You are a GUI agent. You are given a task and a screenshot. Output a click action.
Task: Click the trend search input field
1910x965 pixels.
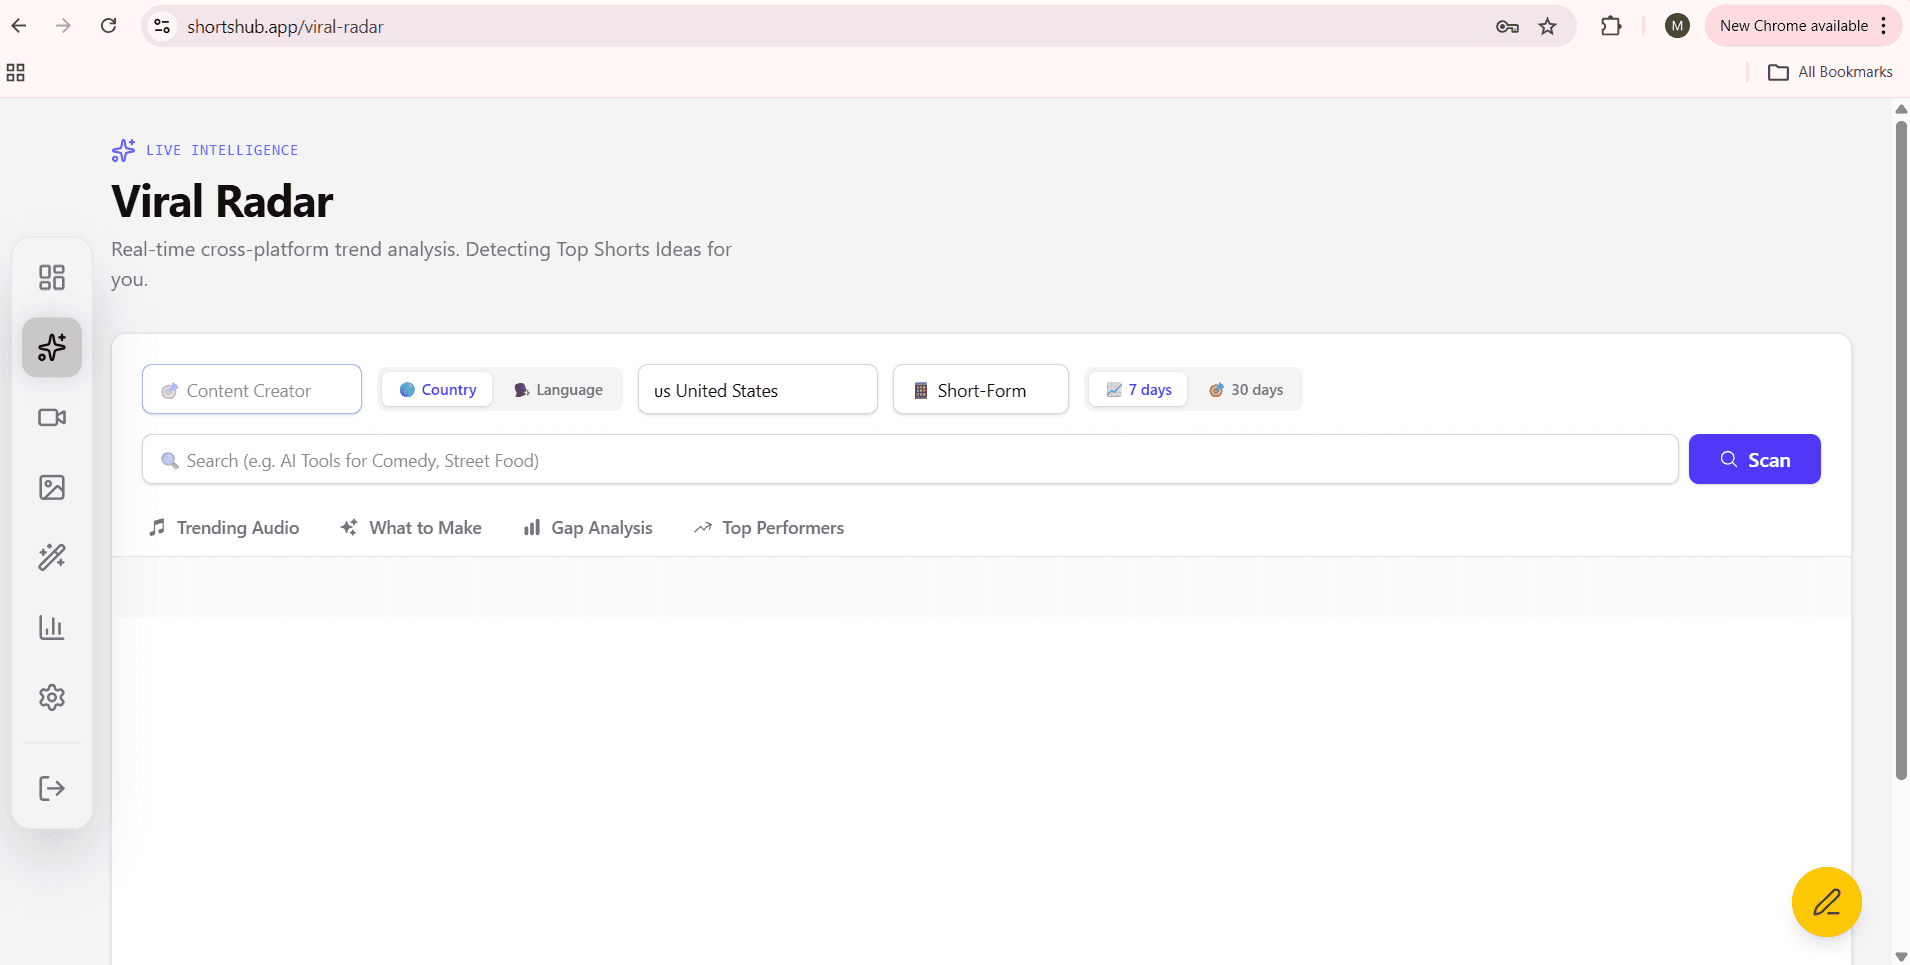910,460
